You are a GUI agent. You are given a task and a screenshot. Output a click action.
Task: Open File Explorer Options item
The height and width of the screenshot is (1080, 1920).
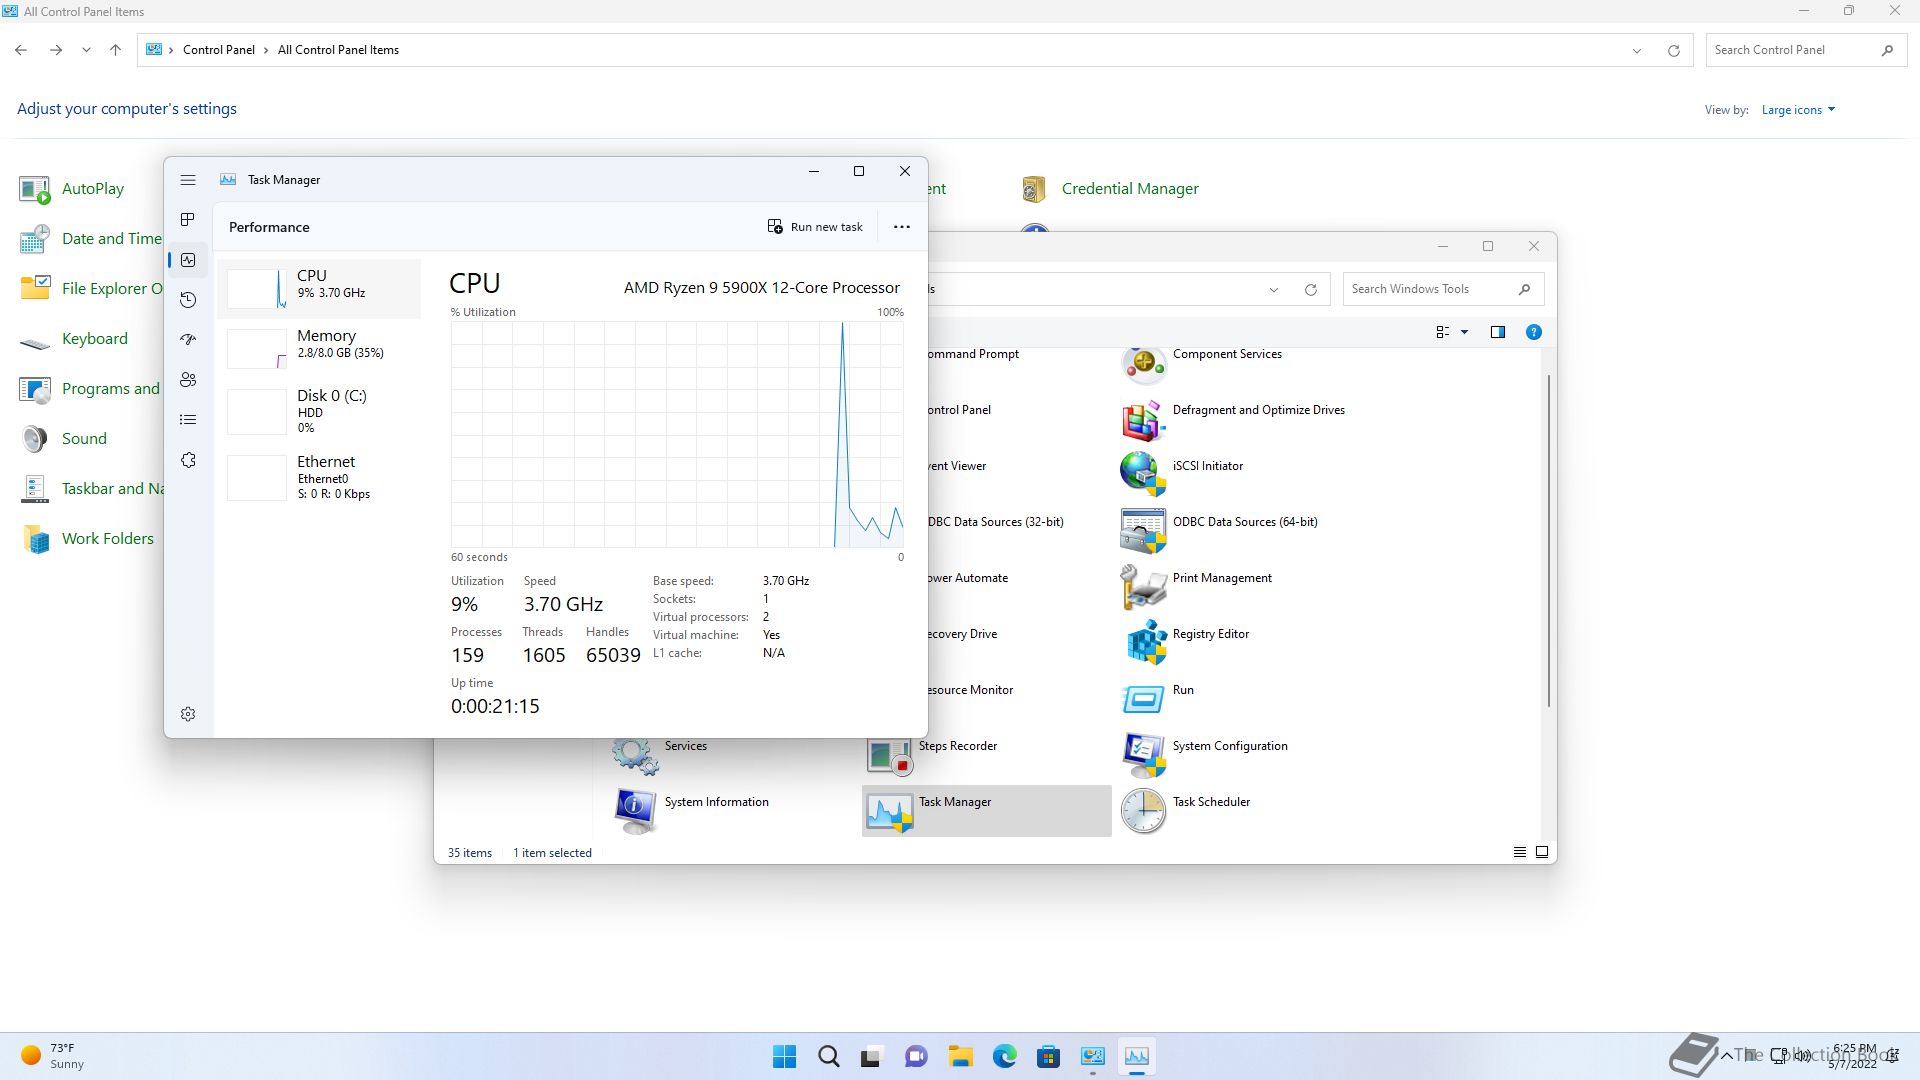point(90,289)
